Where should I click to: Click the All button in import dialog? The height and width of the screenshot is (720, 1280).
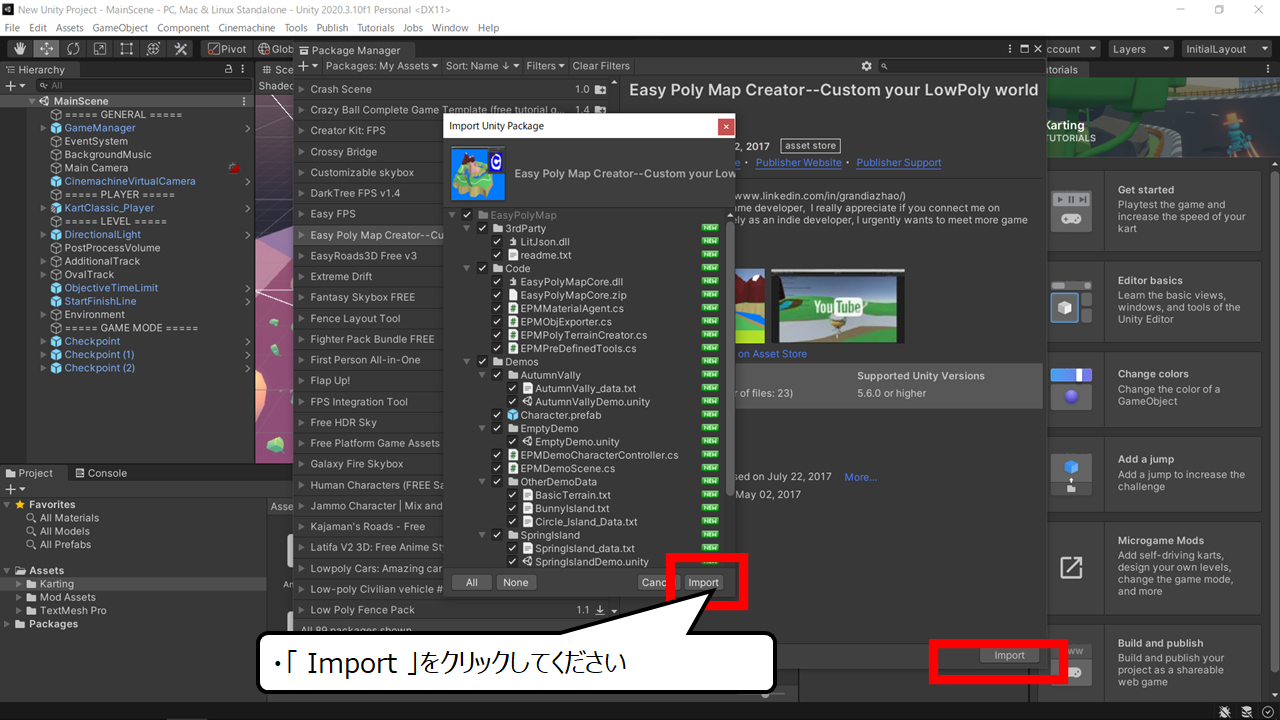click(471, 582)
